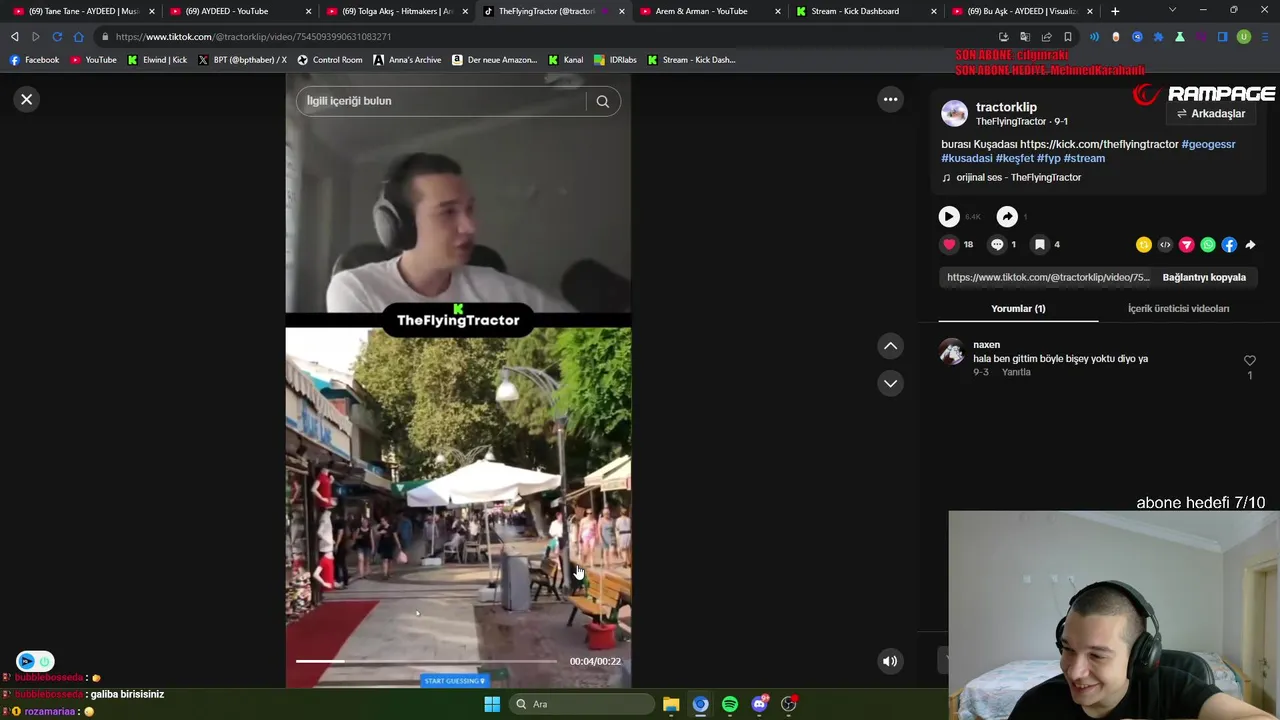Click the white share count icon

click(x=1007, y=216)
